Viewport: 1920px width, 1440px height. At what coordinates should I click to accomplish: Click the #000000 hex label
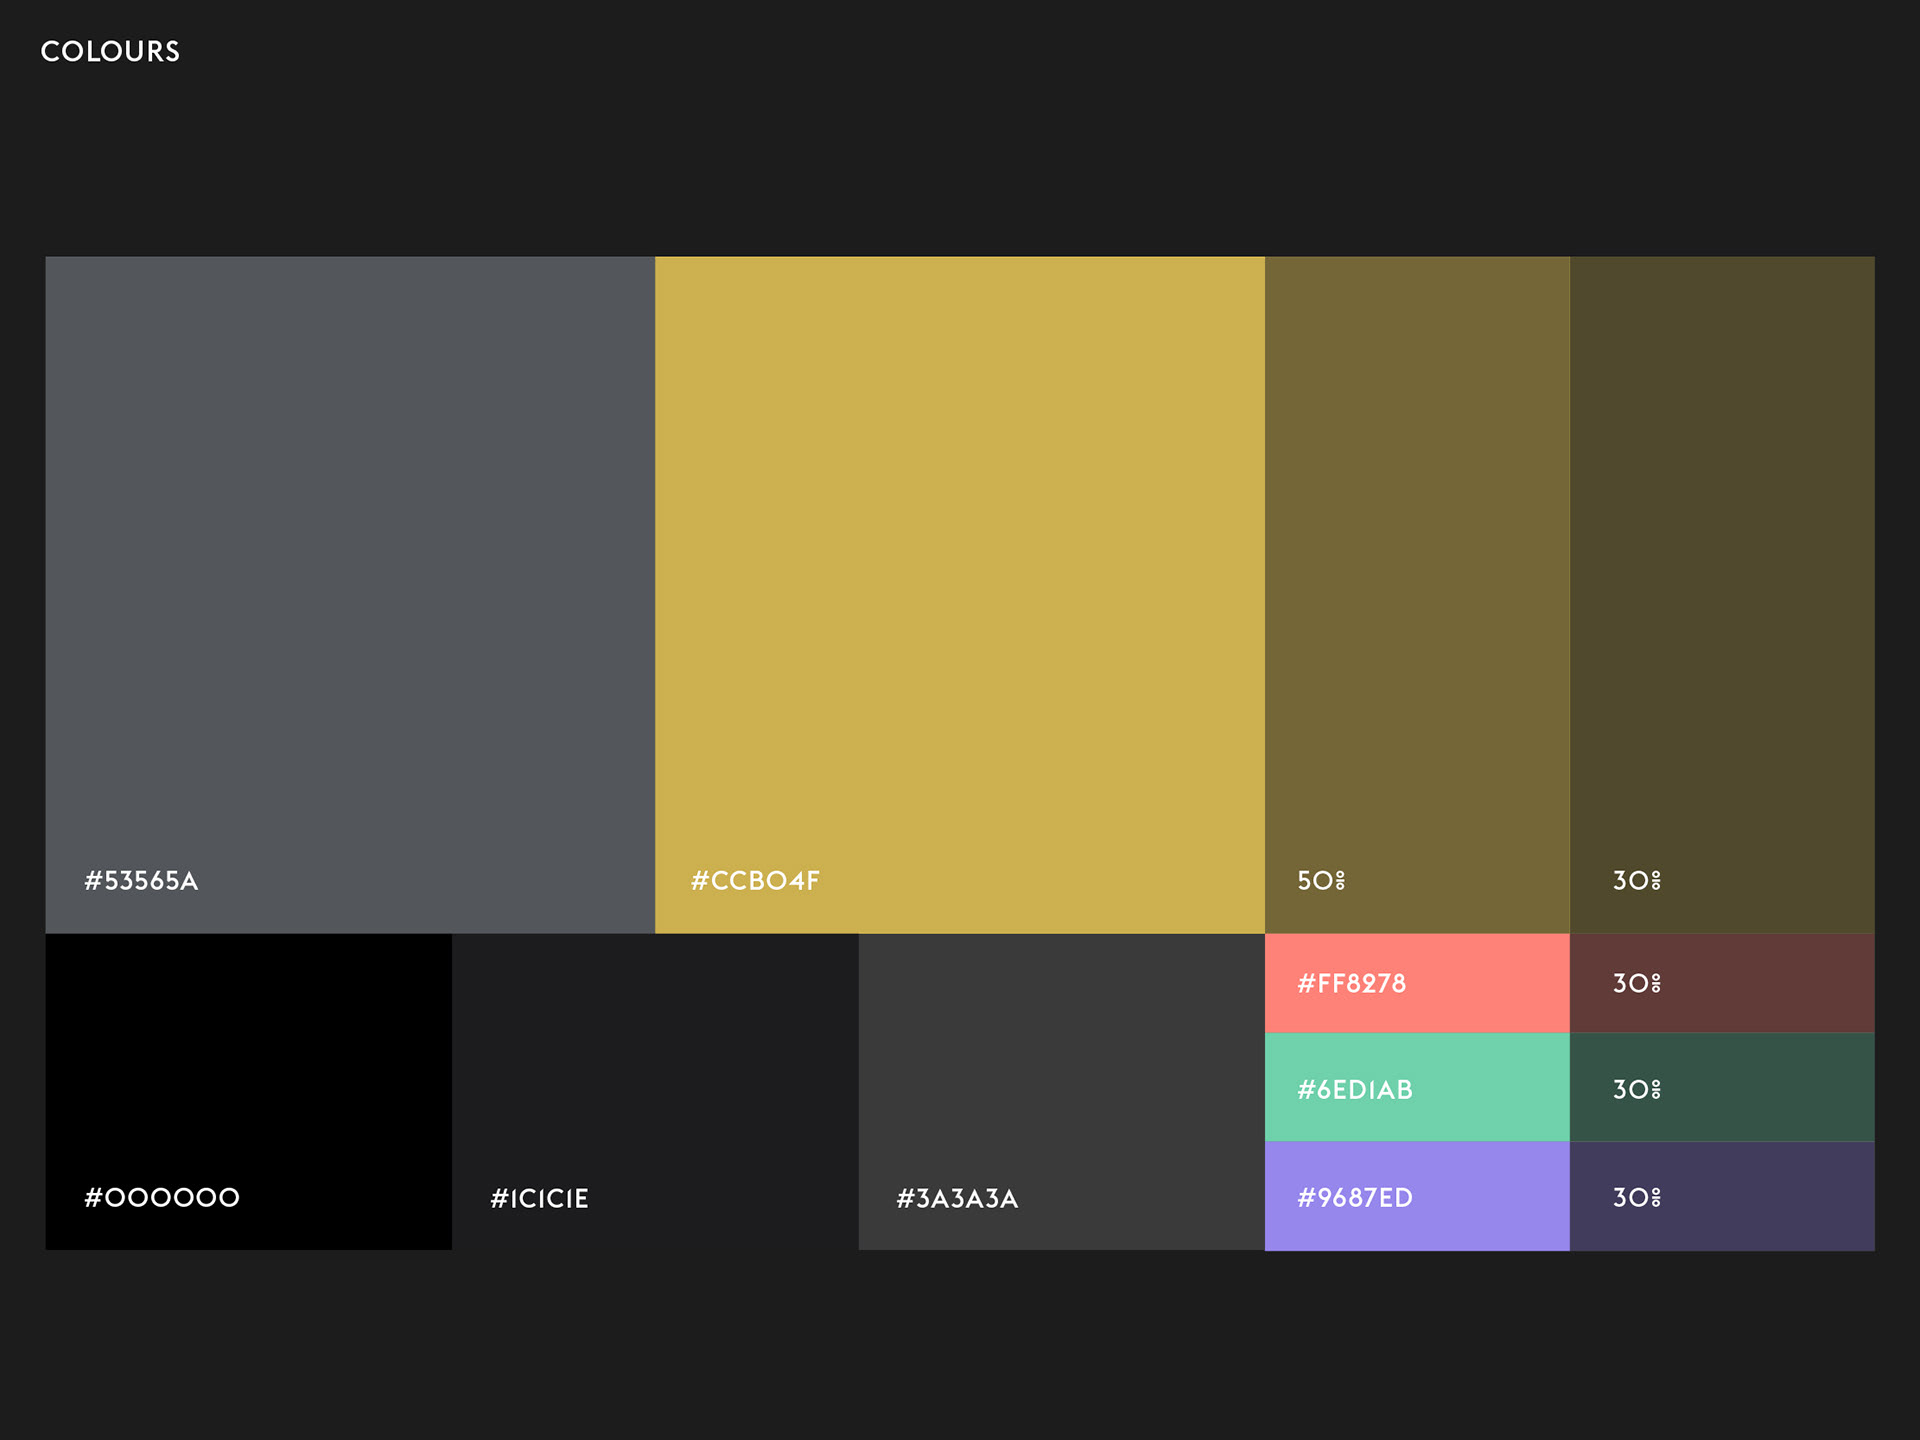pos(162,1198)
